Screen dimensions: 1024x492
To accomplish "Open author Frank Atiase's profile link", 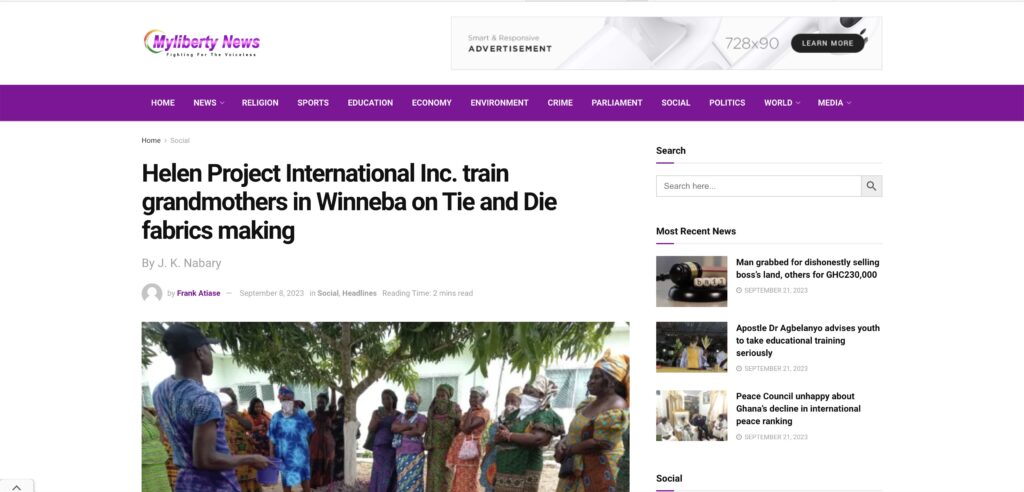I will click(198, 293).
